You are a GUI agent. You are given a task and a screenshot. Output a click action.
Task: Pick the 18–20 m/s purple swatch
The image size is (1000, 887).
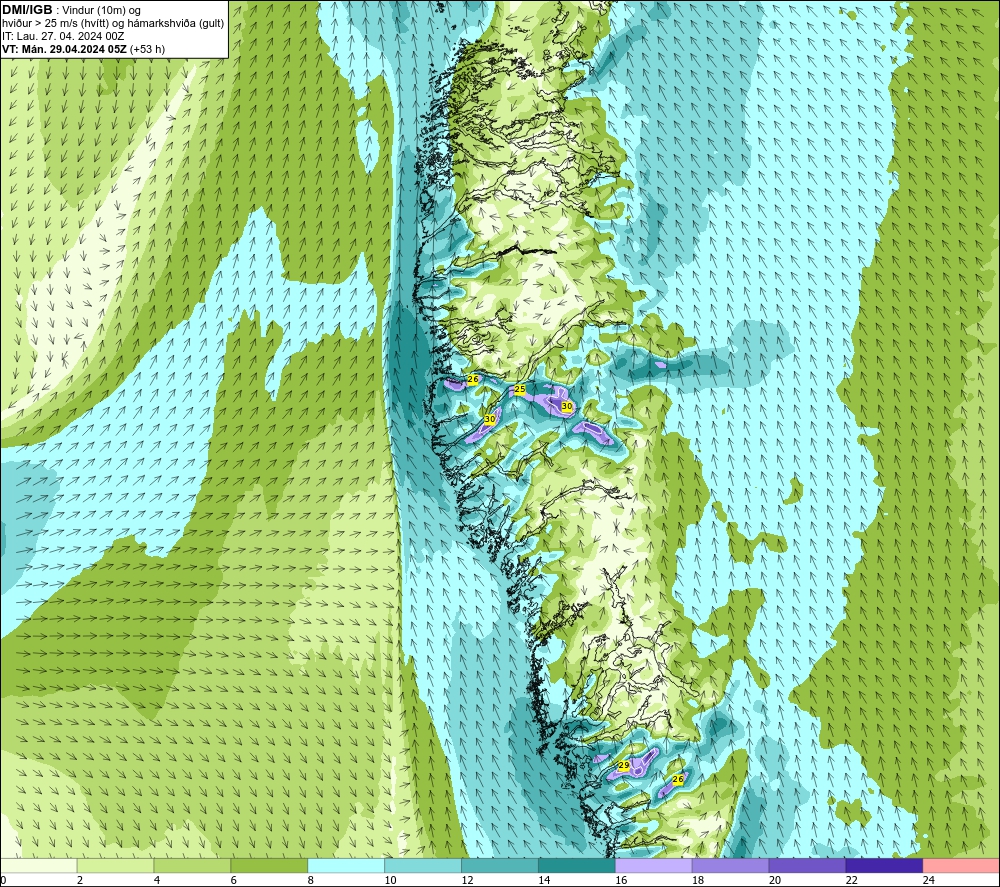(730, 866)
